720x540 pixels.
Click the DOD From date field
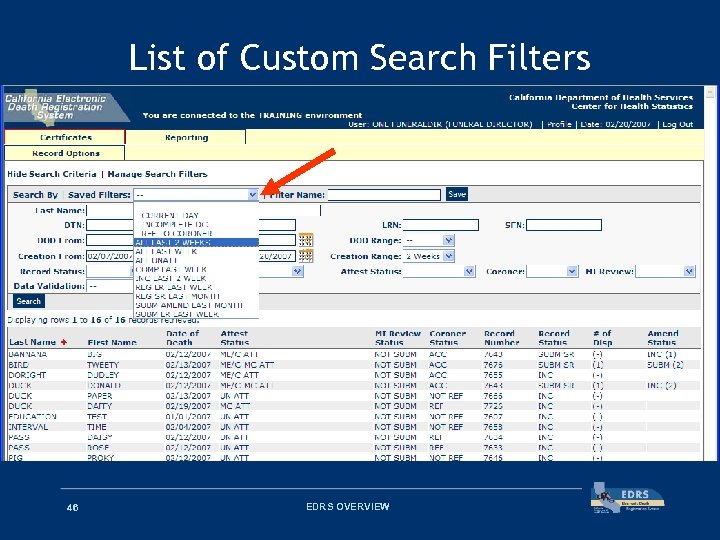click(x=110, y=240)
